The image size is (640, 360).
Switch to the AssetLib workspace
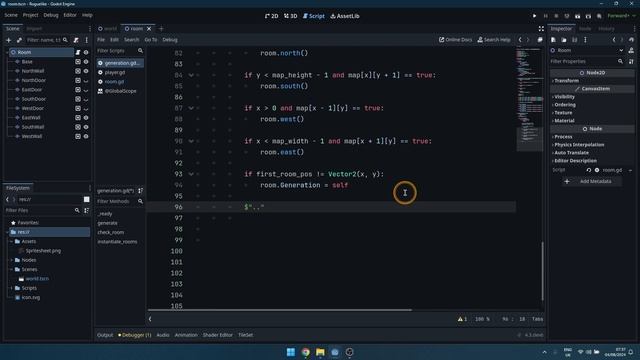click(345, 16)
